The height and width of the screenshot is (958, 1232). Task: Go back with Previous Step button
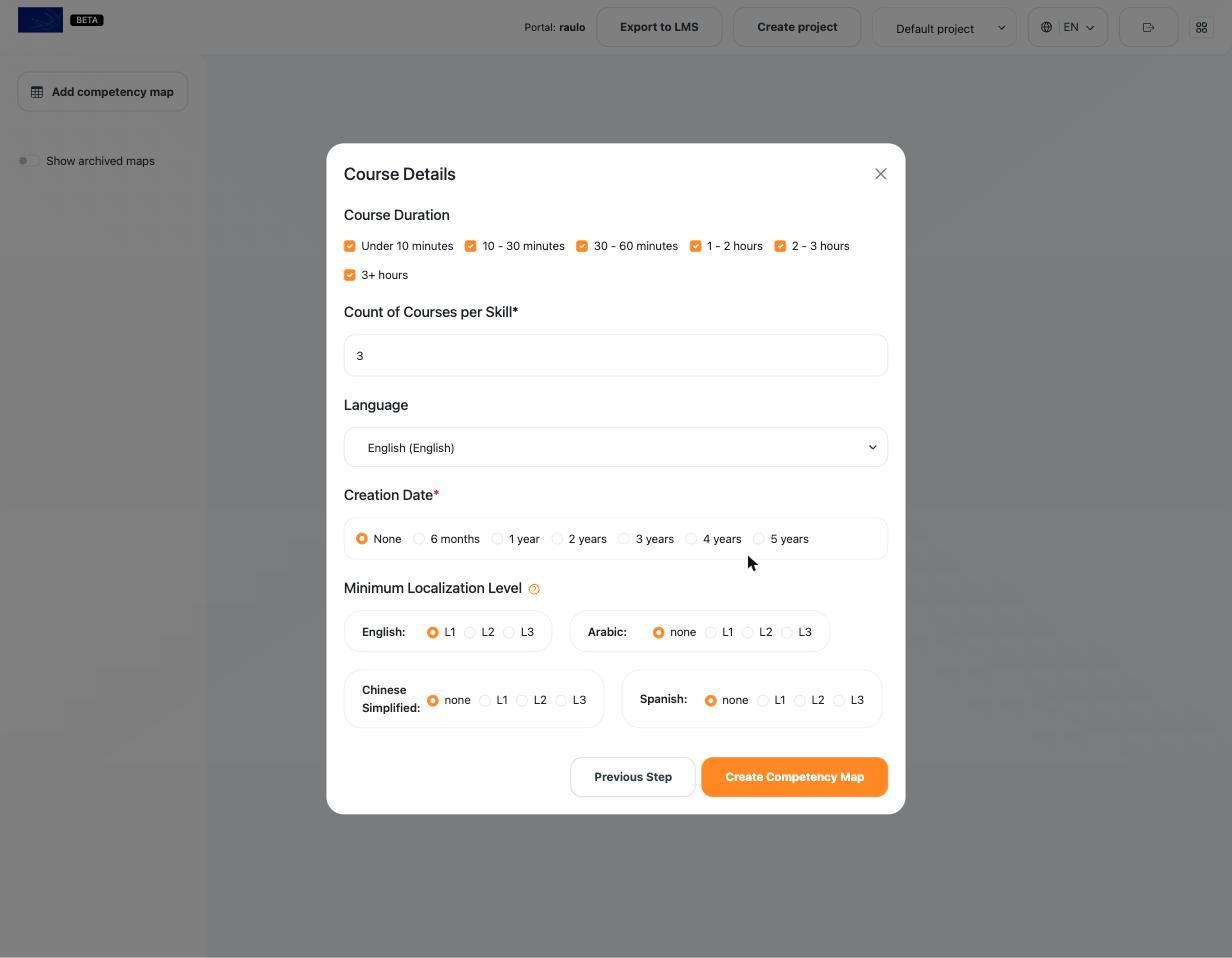pyautogui.click(x=633, y=777)
